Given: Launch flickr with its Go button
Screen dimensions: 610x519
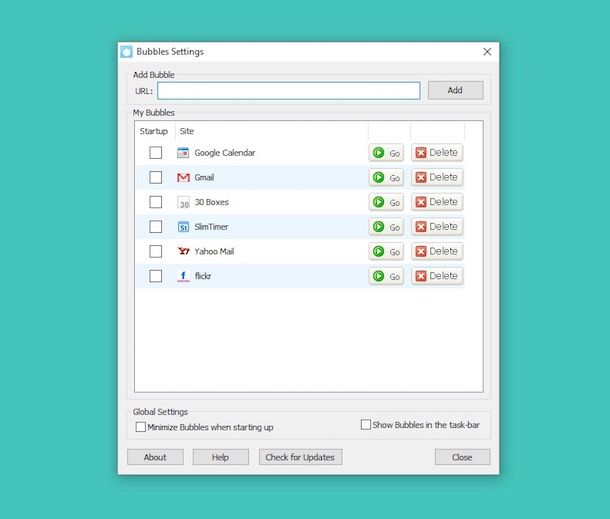Looking at the screenshot, I should click(386, 276).
